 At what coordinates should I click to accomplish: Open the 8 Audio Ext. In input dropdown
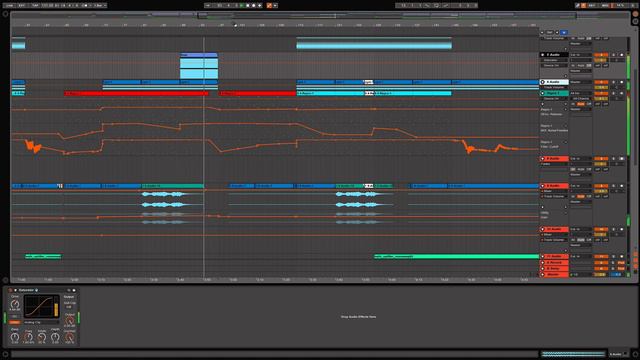(x=580, y=158)
